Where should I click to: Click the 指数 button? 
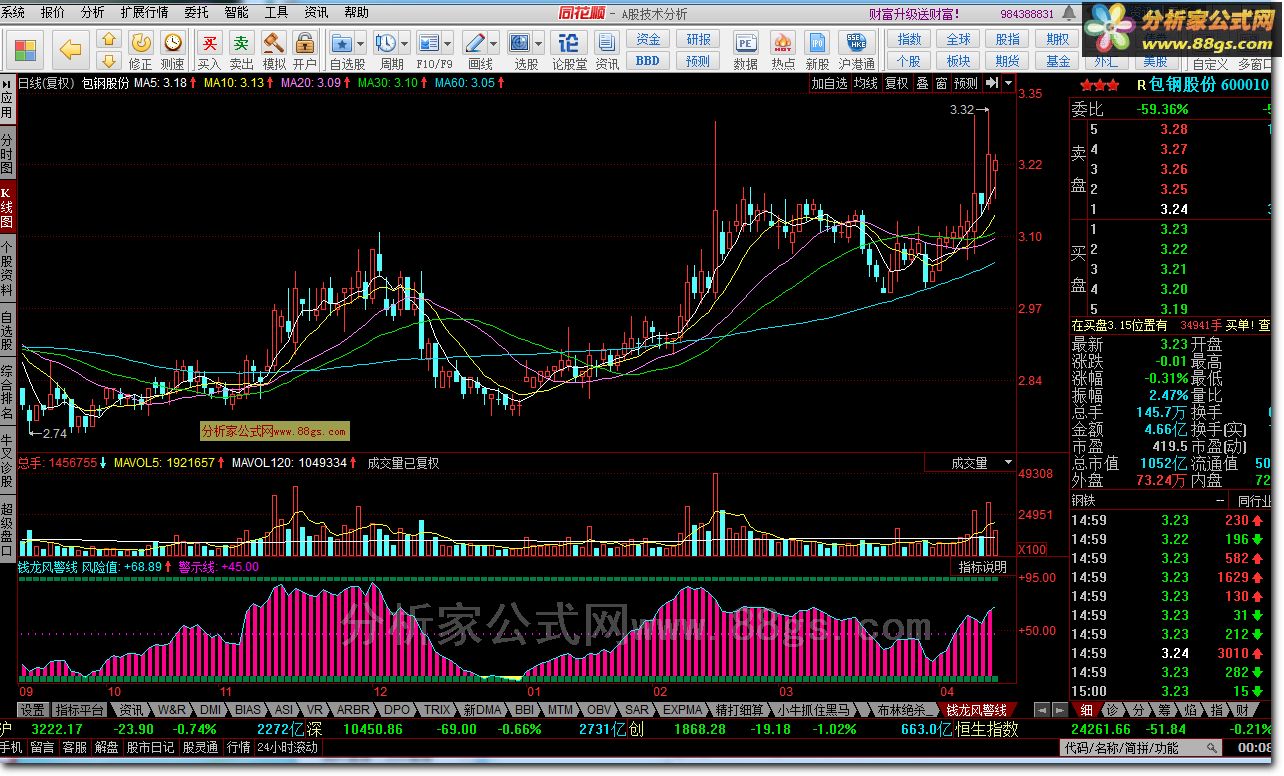point(909,39)
